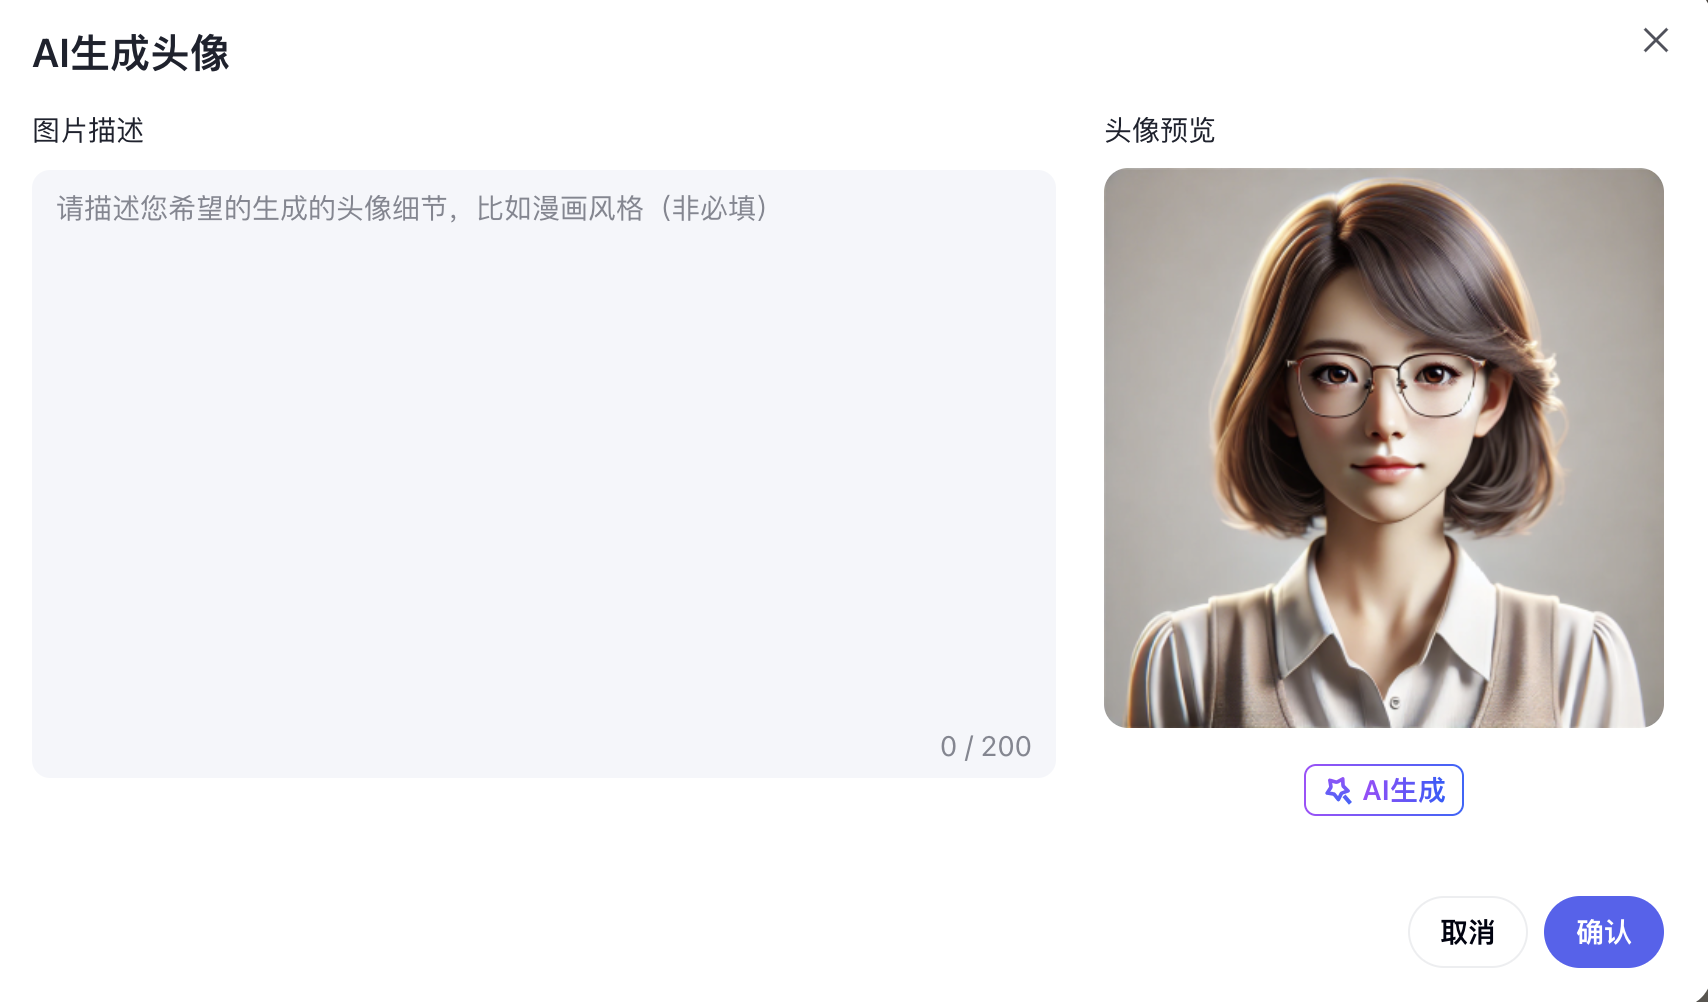Click the AI生成头像 dialog title

pos(131,53)
